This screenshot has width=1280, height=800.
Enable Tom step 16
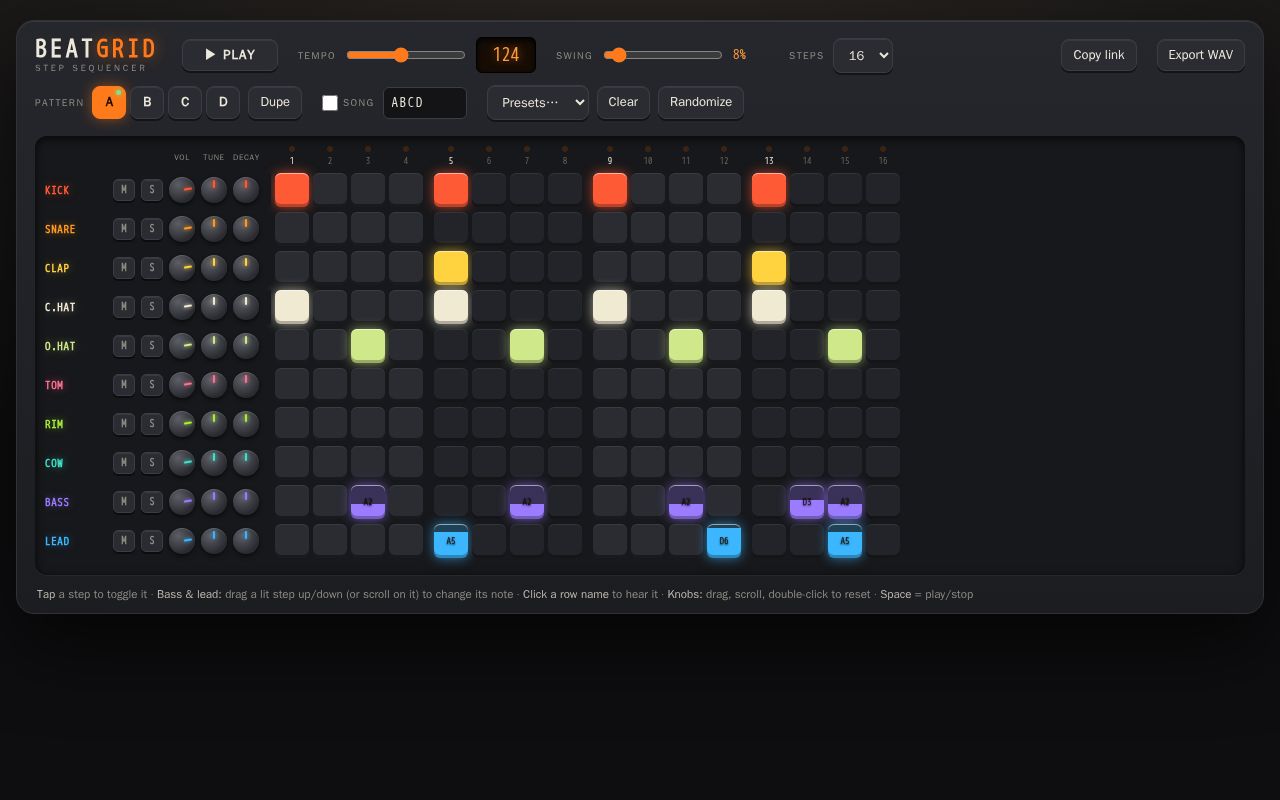[x=883, y=384]
